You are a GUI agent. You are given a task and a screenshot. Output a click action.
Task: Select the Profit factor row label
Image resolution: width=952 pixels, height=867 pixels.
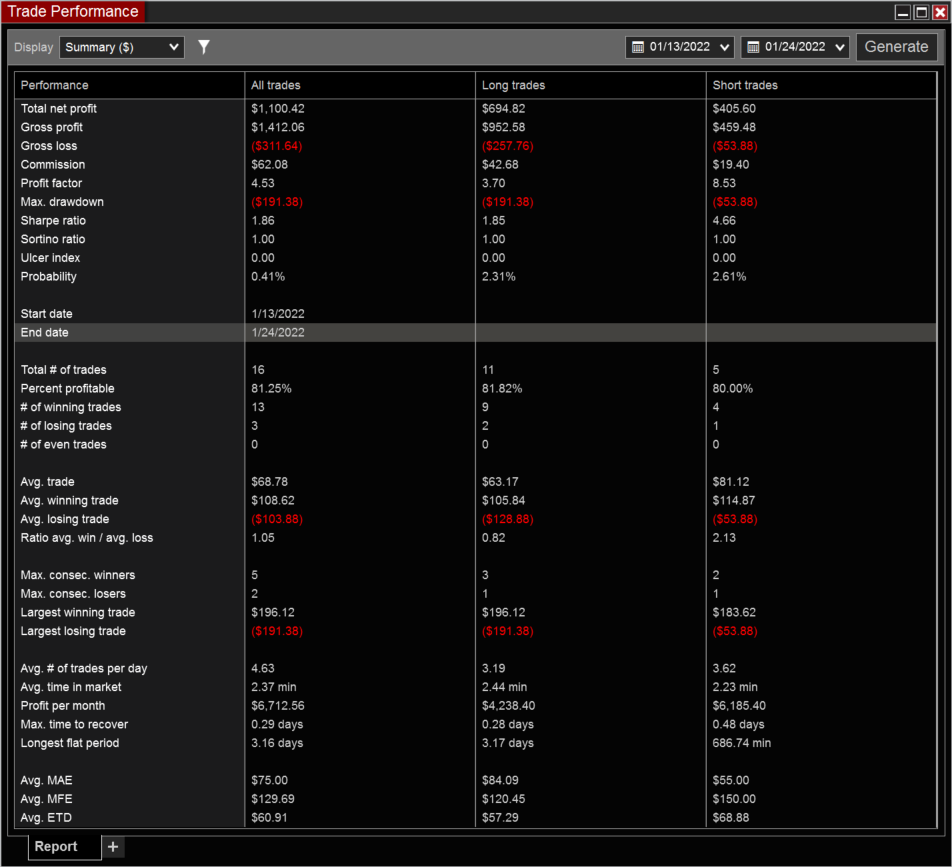(x=51, y=183)
